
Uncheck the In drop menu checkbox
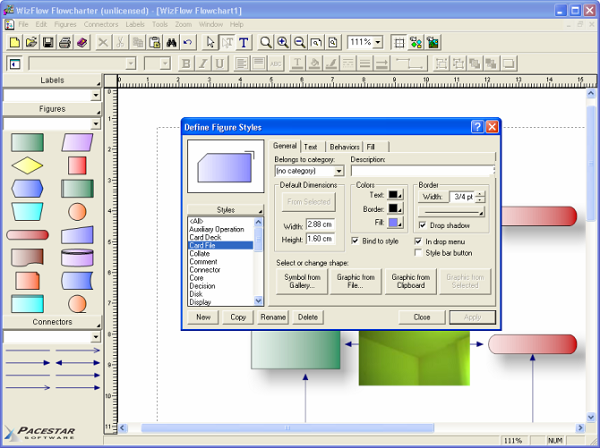point(418,241)
